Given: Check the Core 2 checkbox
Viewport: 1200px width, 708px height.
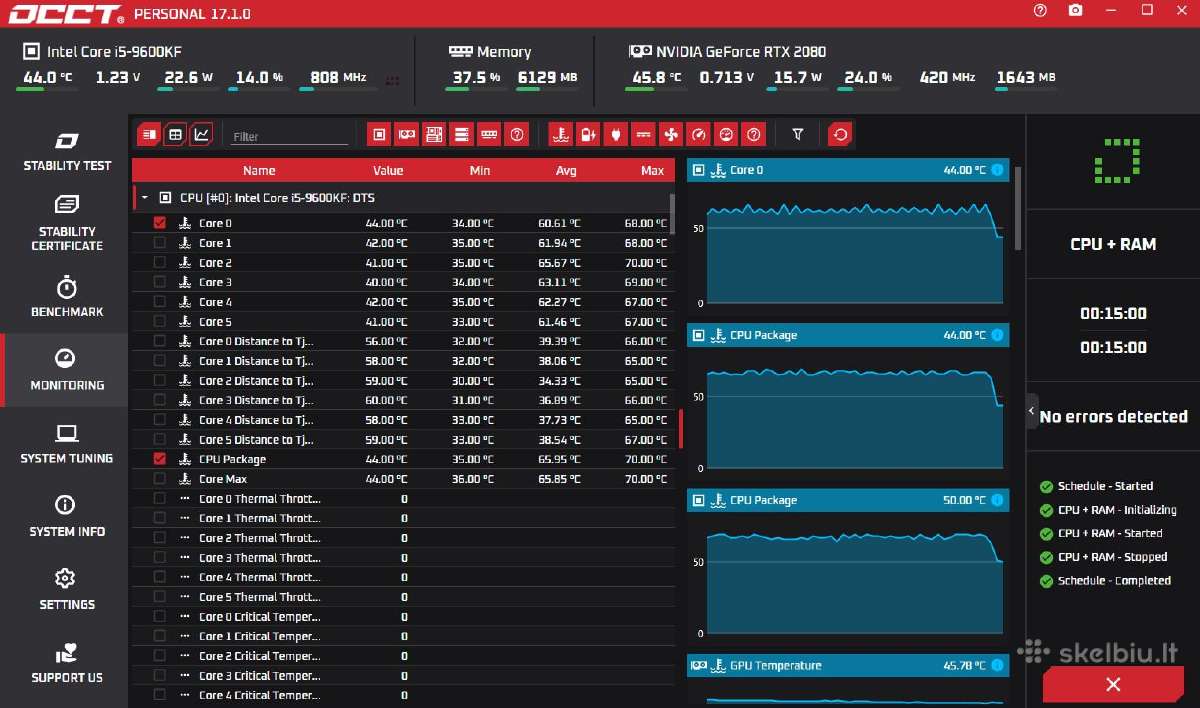Looking at the screenshot, I should coord(159,262).
